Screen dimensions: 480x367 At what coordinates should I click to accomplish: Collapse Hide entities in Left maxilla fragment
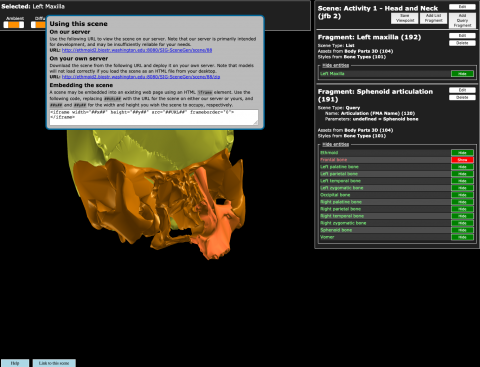[336, 65]
